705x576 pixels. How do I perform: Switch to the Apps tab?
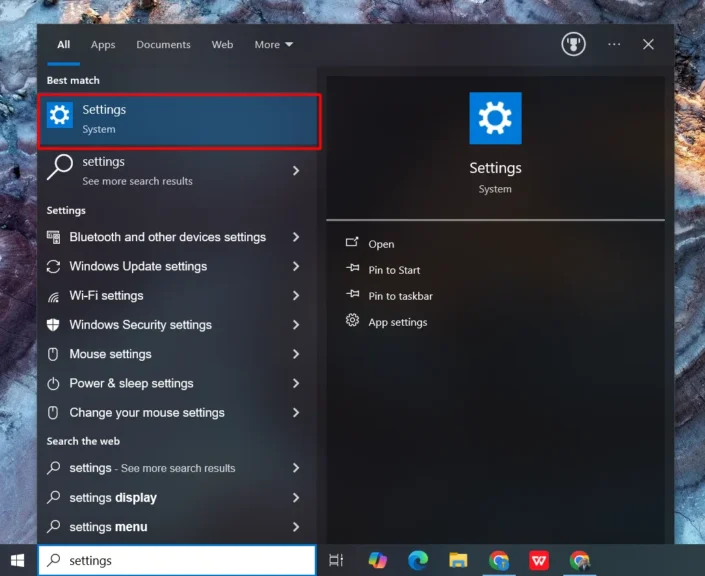[103, 45]
